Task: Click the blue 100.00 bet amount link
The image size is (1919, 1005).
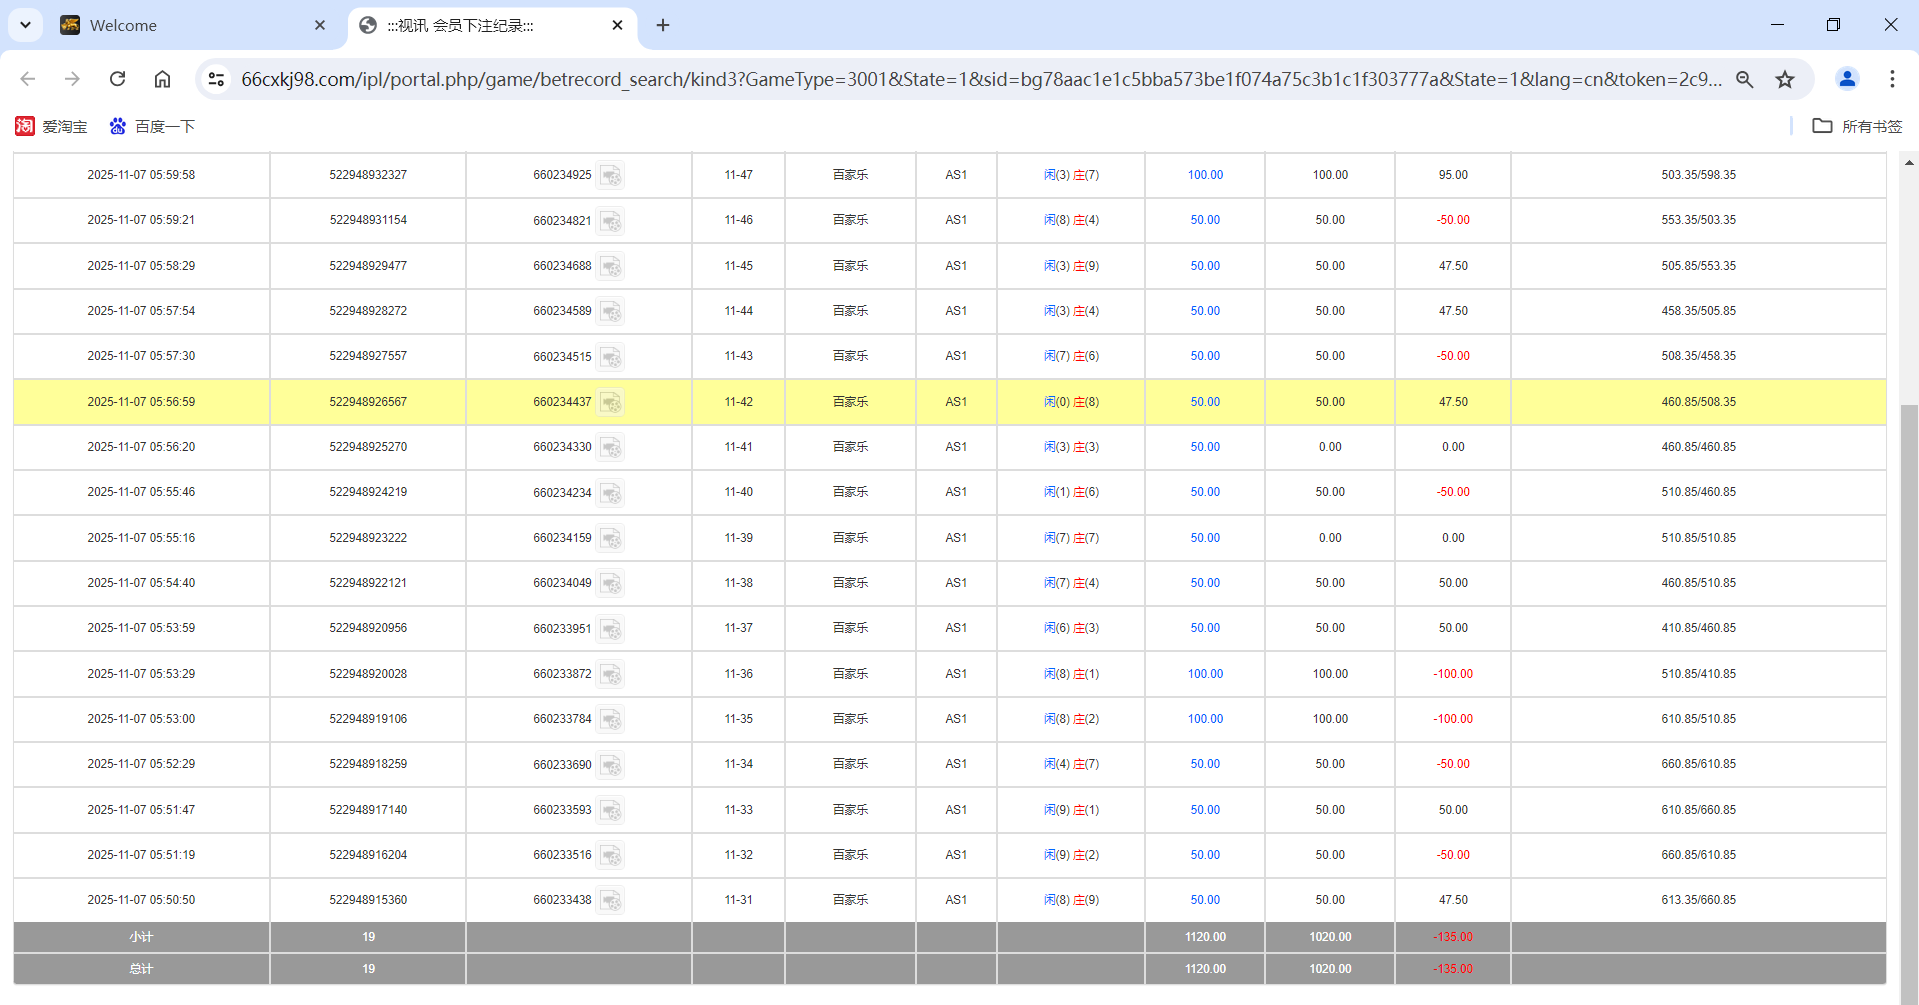Action: pos(1204,175)
